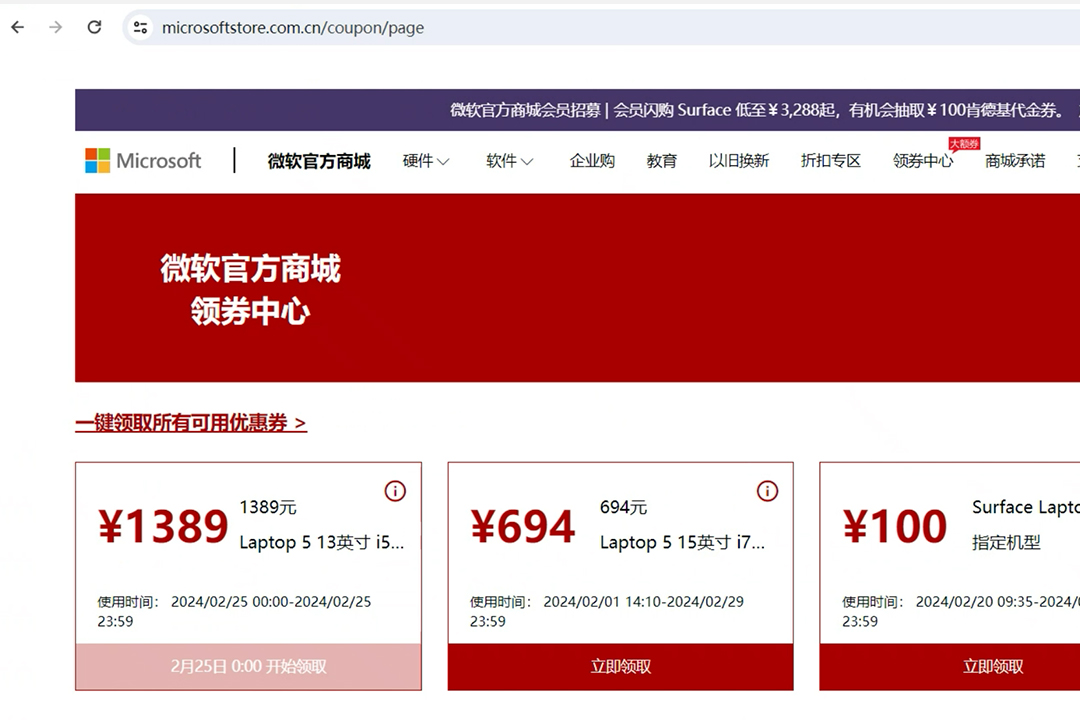Open the 折扣专区 page

pos(831,161)
